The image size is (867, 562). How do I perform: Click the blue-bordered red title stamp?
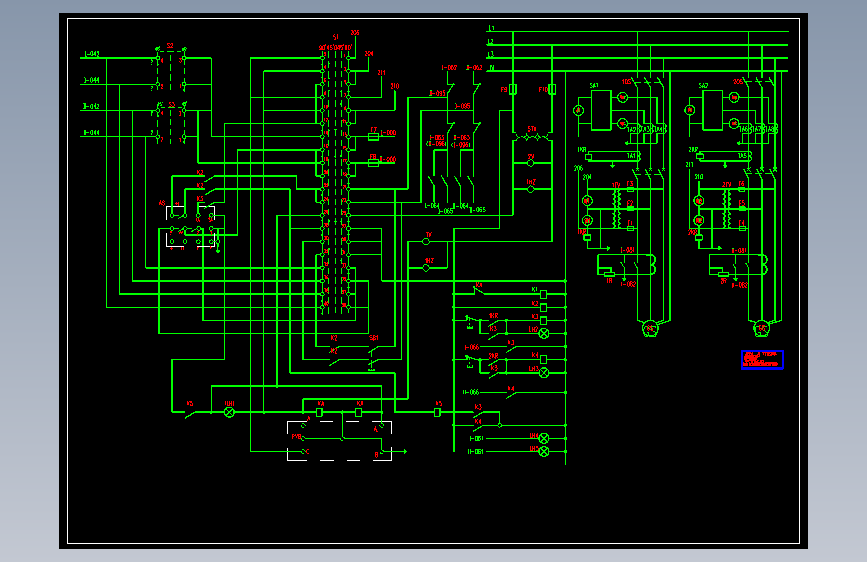click(x=762, y=360)
